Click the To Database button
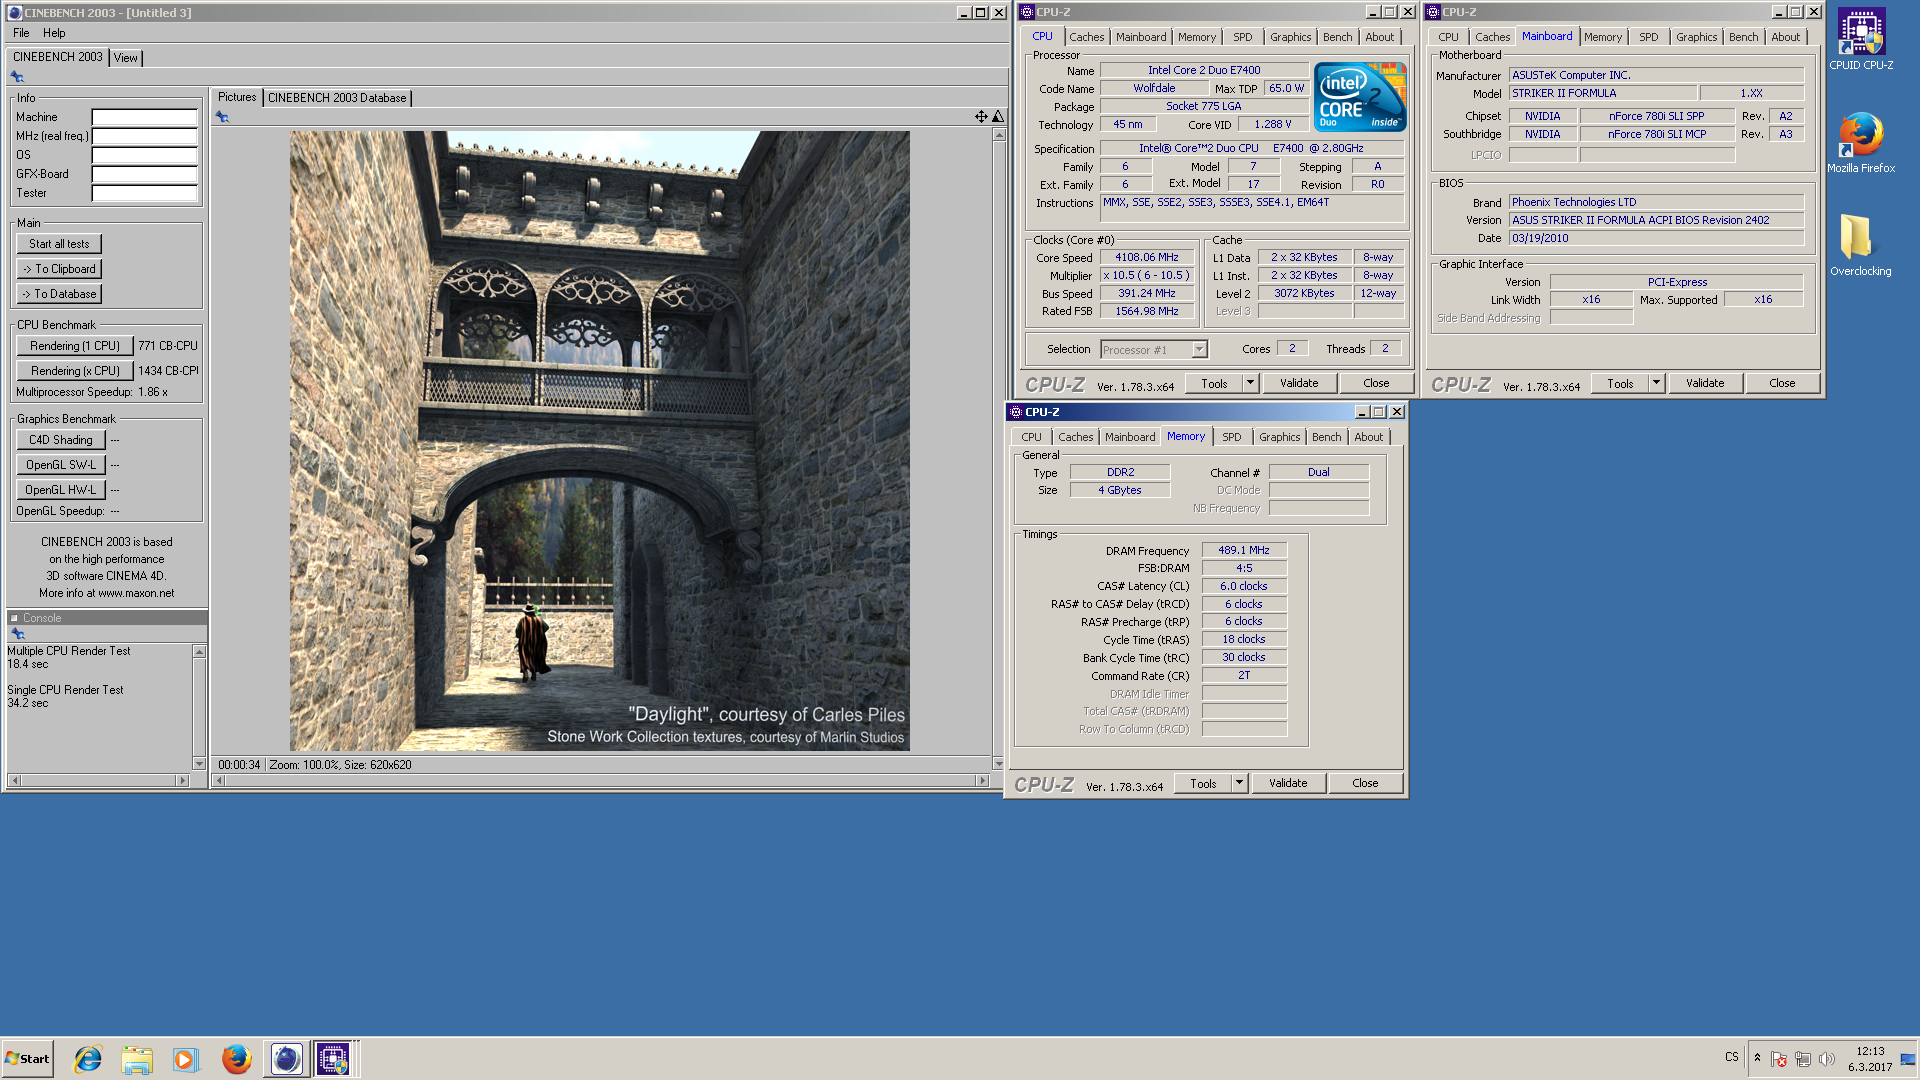This screenshot has width=1920, height=1080. (59, 294)
